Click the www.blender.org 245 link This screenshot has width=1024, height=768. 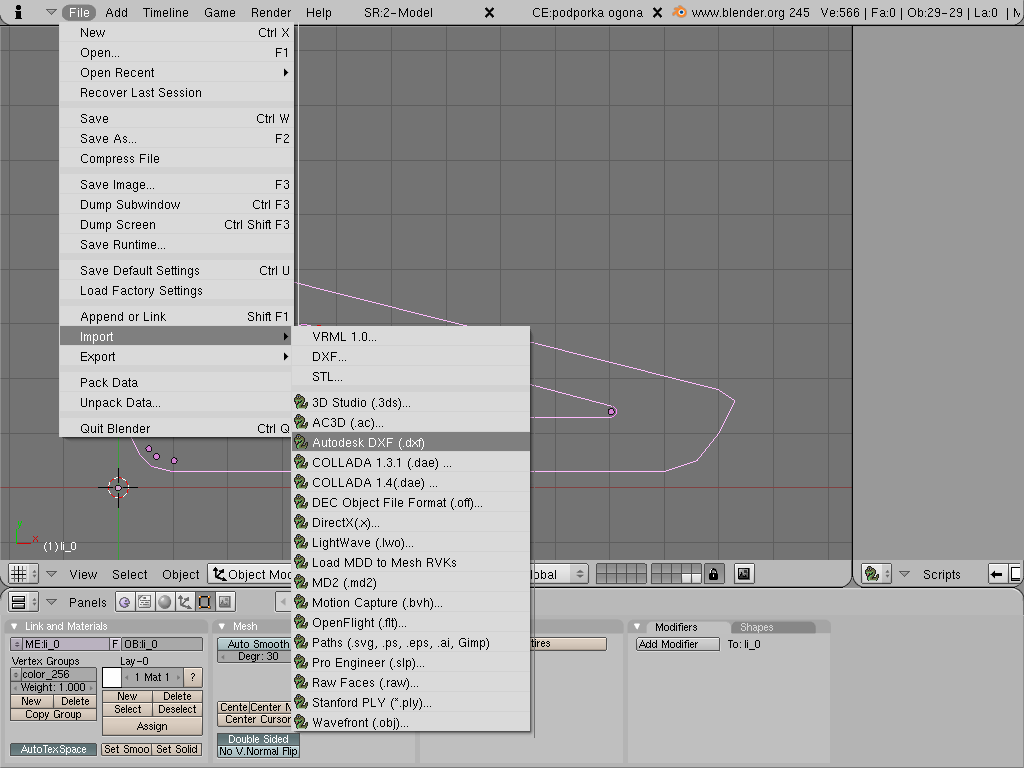click(750, 12)
